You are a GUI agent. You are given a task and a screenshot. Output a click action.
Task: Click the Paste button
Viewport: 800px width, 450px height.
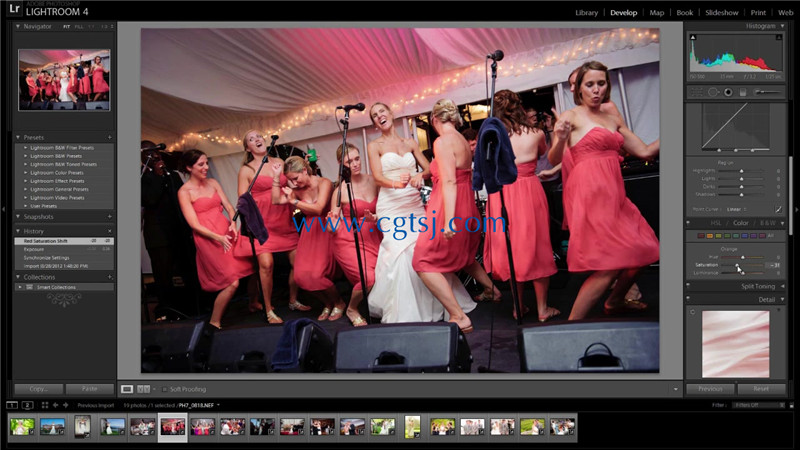click(90, 389)
